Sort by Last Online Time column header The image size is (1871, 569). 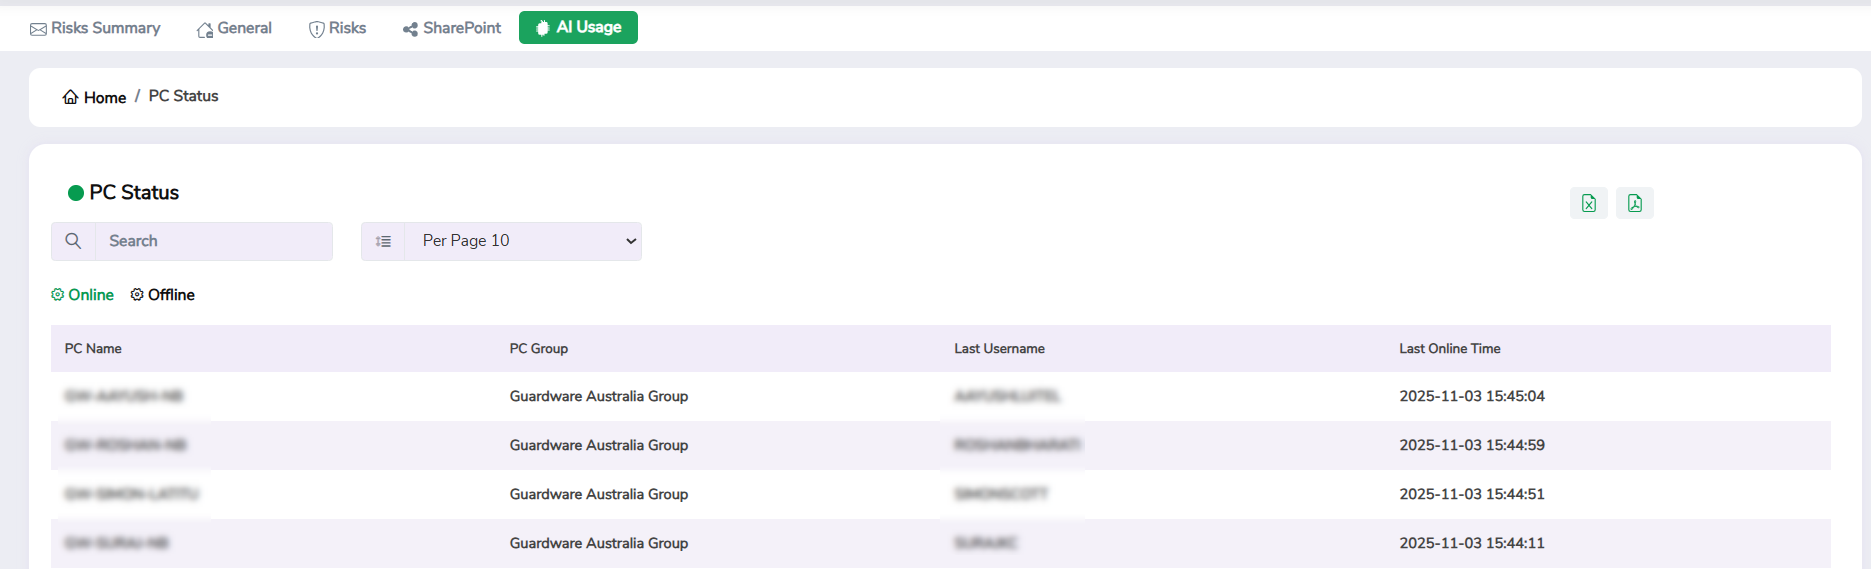(x=1449, y=348)
